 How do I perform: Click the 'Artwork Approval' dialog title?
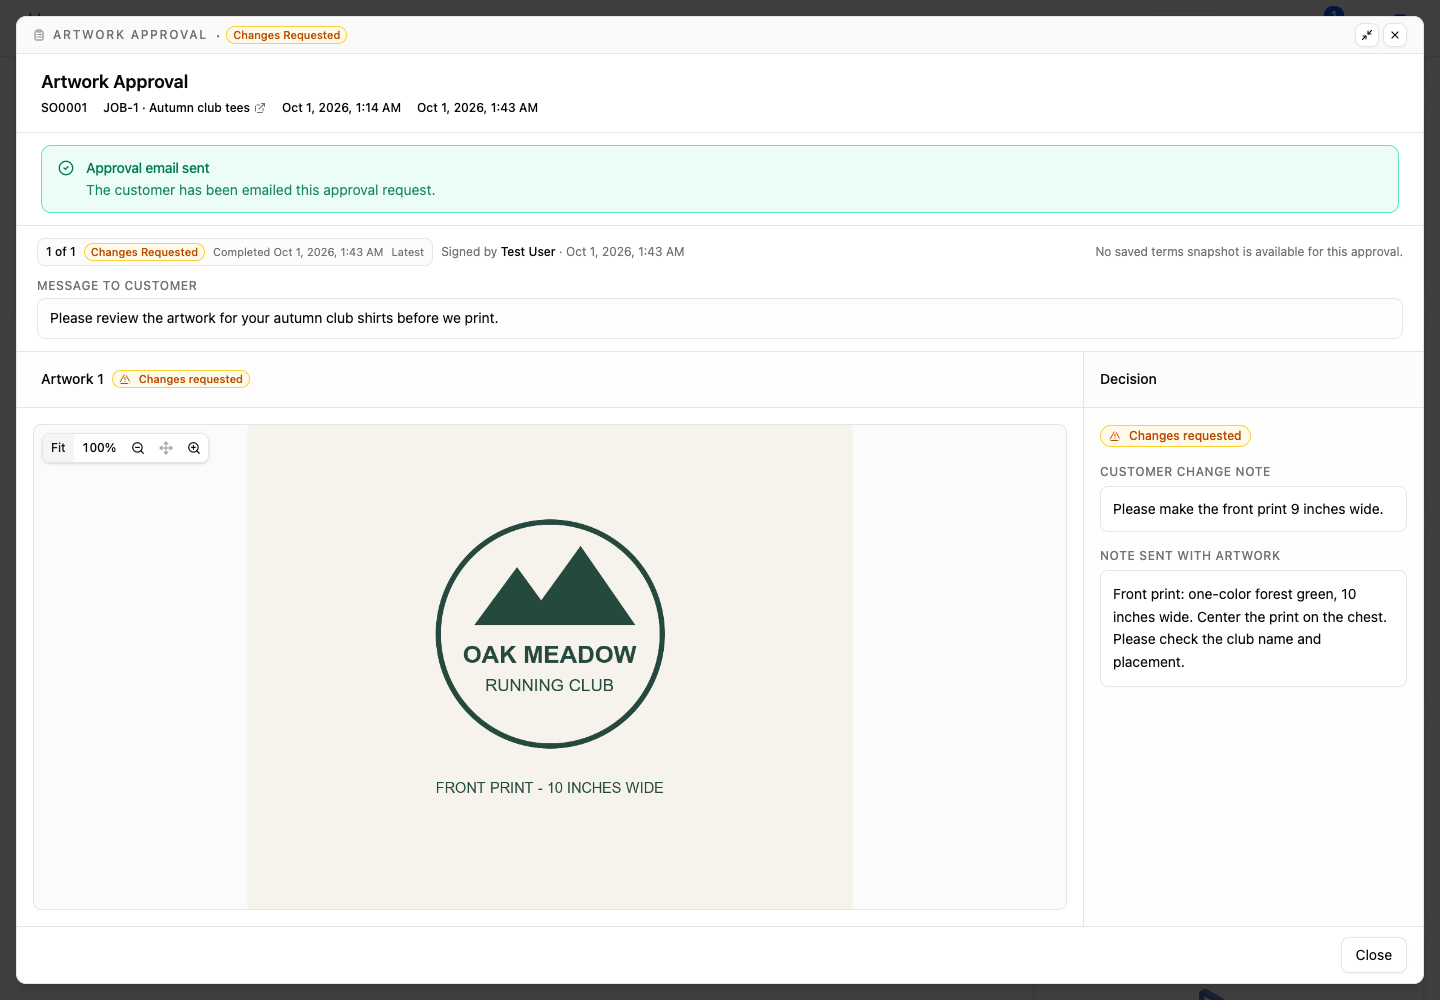click(114, 82)
